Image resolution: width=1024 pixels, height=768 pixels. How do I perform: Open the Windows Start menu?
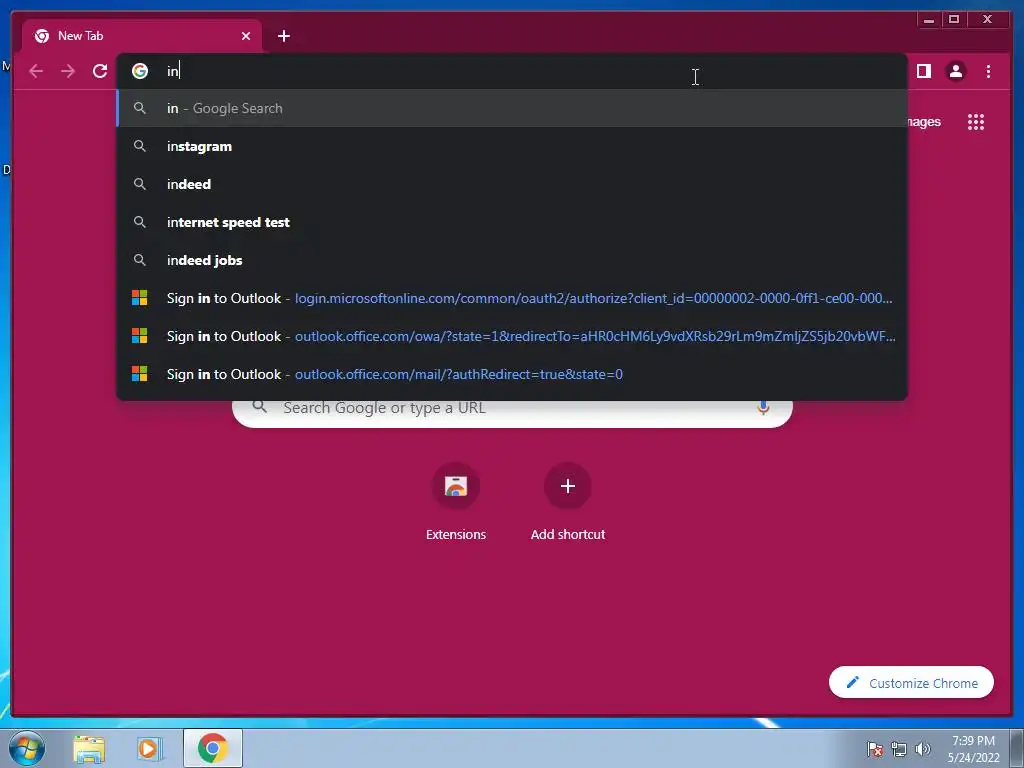coord(27,748)
